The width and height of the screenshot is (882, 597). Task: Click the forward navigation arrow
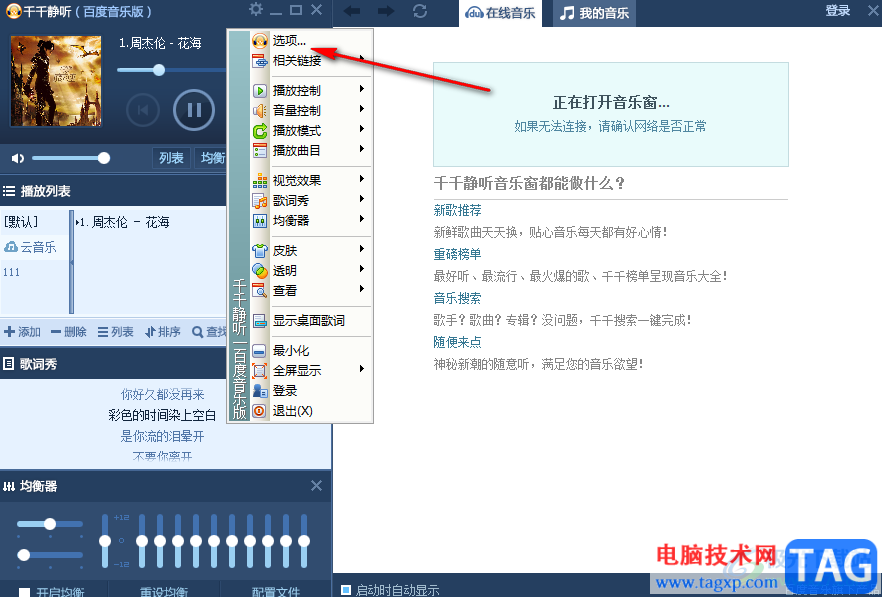pyautogui.click(x=386, y=11)
